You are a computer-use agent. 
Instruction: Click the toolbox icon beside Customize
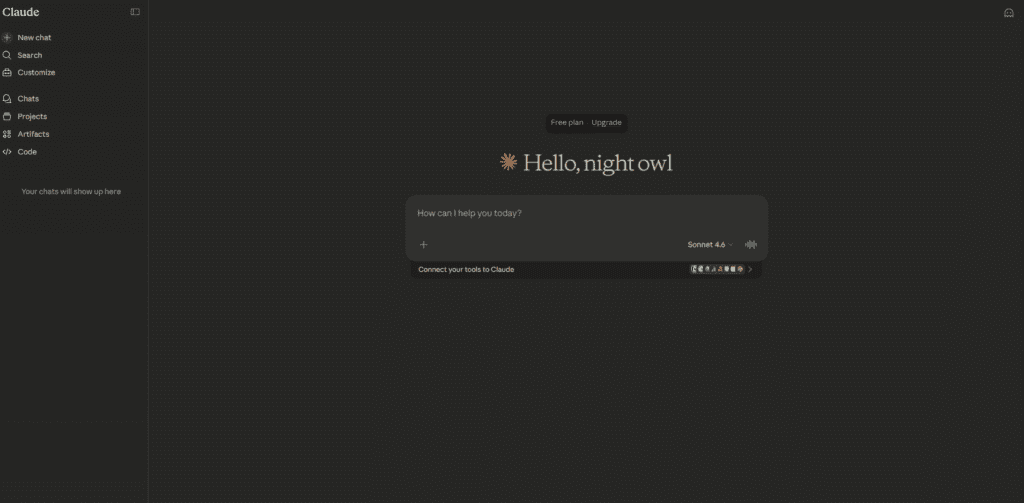point(7,73)
